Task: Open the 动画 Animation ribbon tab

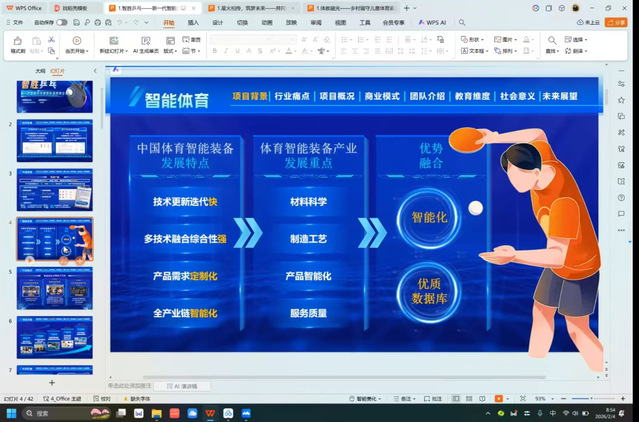Action: tap(267, 22)
